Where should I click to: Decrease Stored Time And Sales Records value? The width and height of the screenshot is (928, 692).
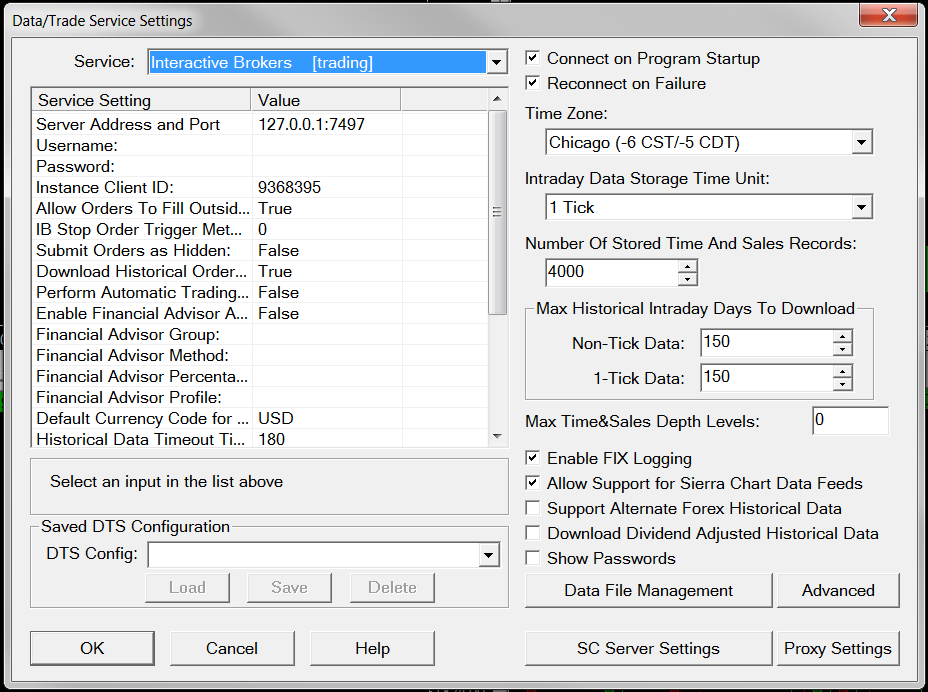[687, 279]
